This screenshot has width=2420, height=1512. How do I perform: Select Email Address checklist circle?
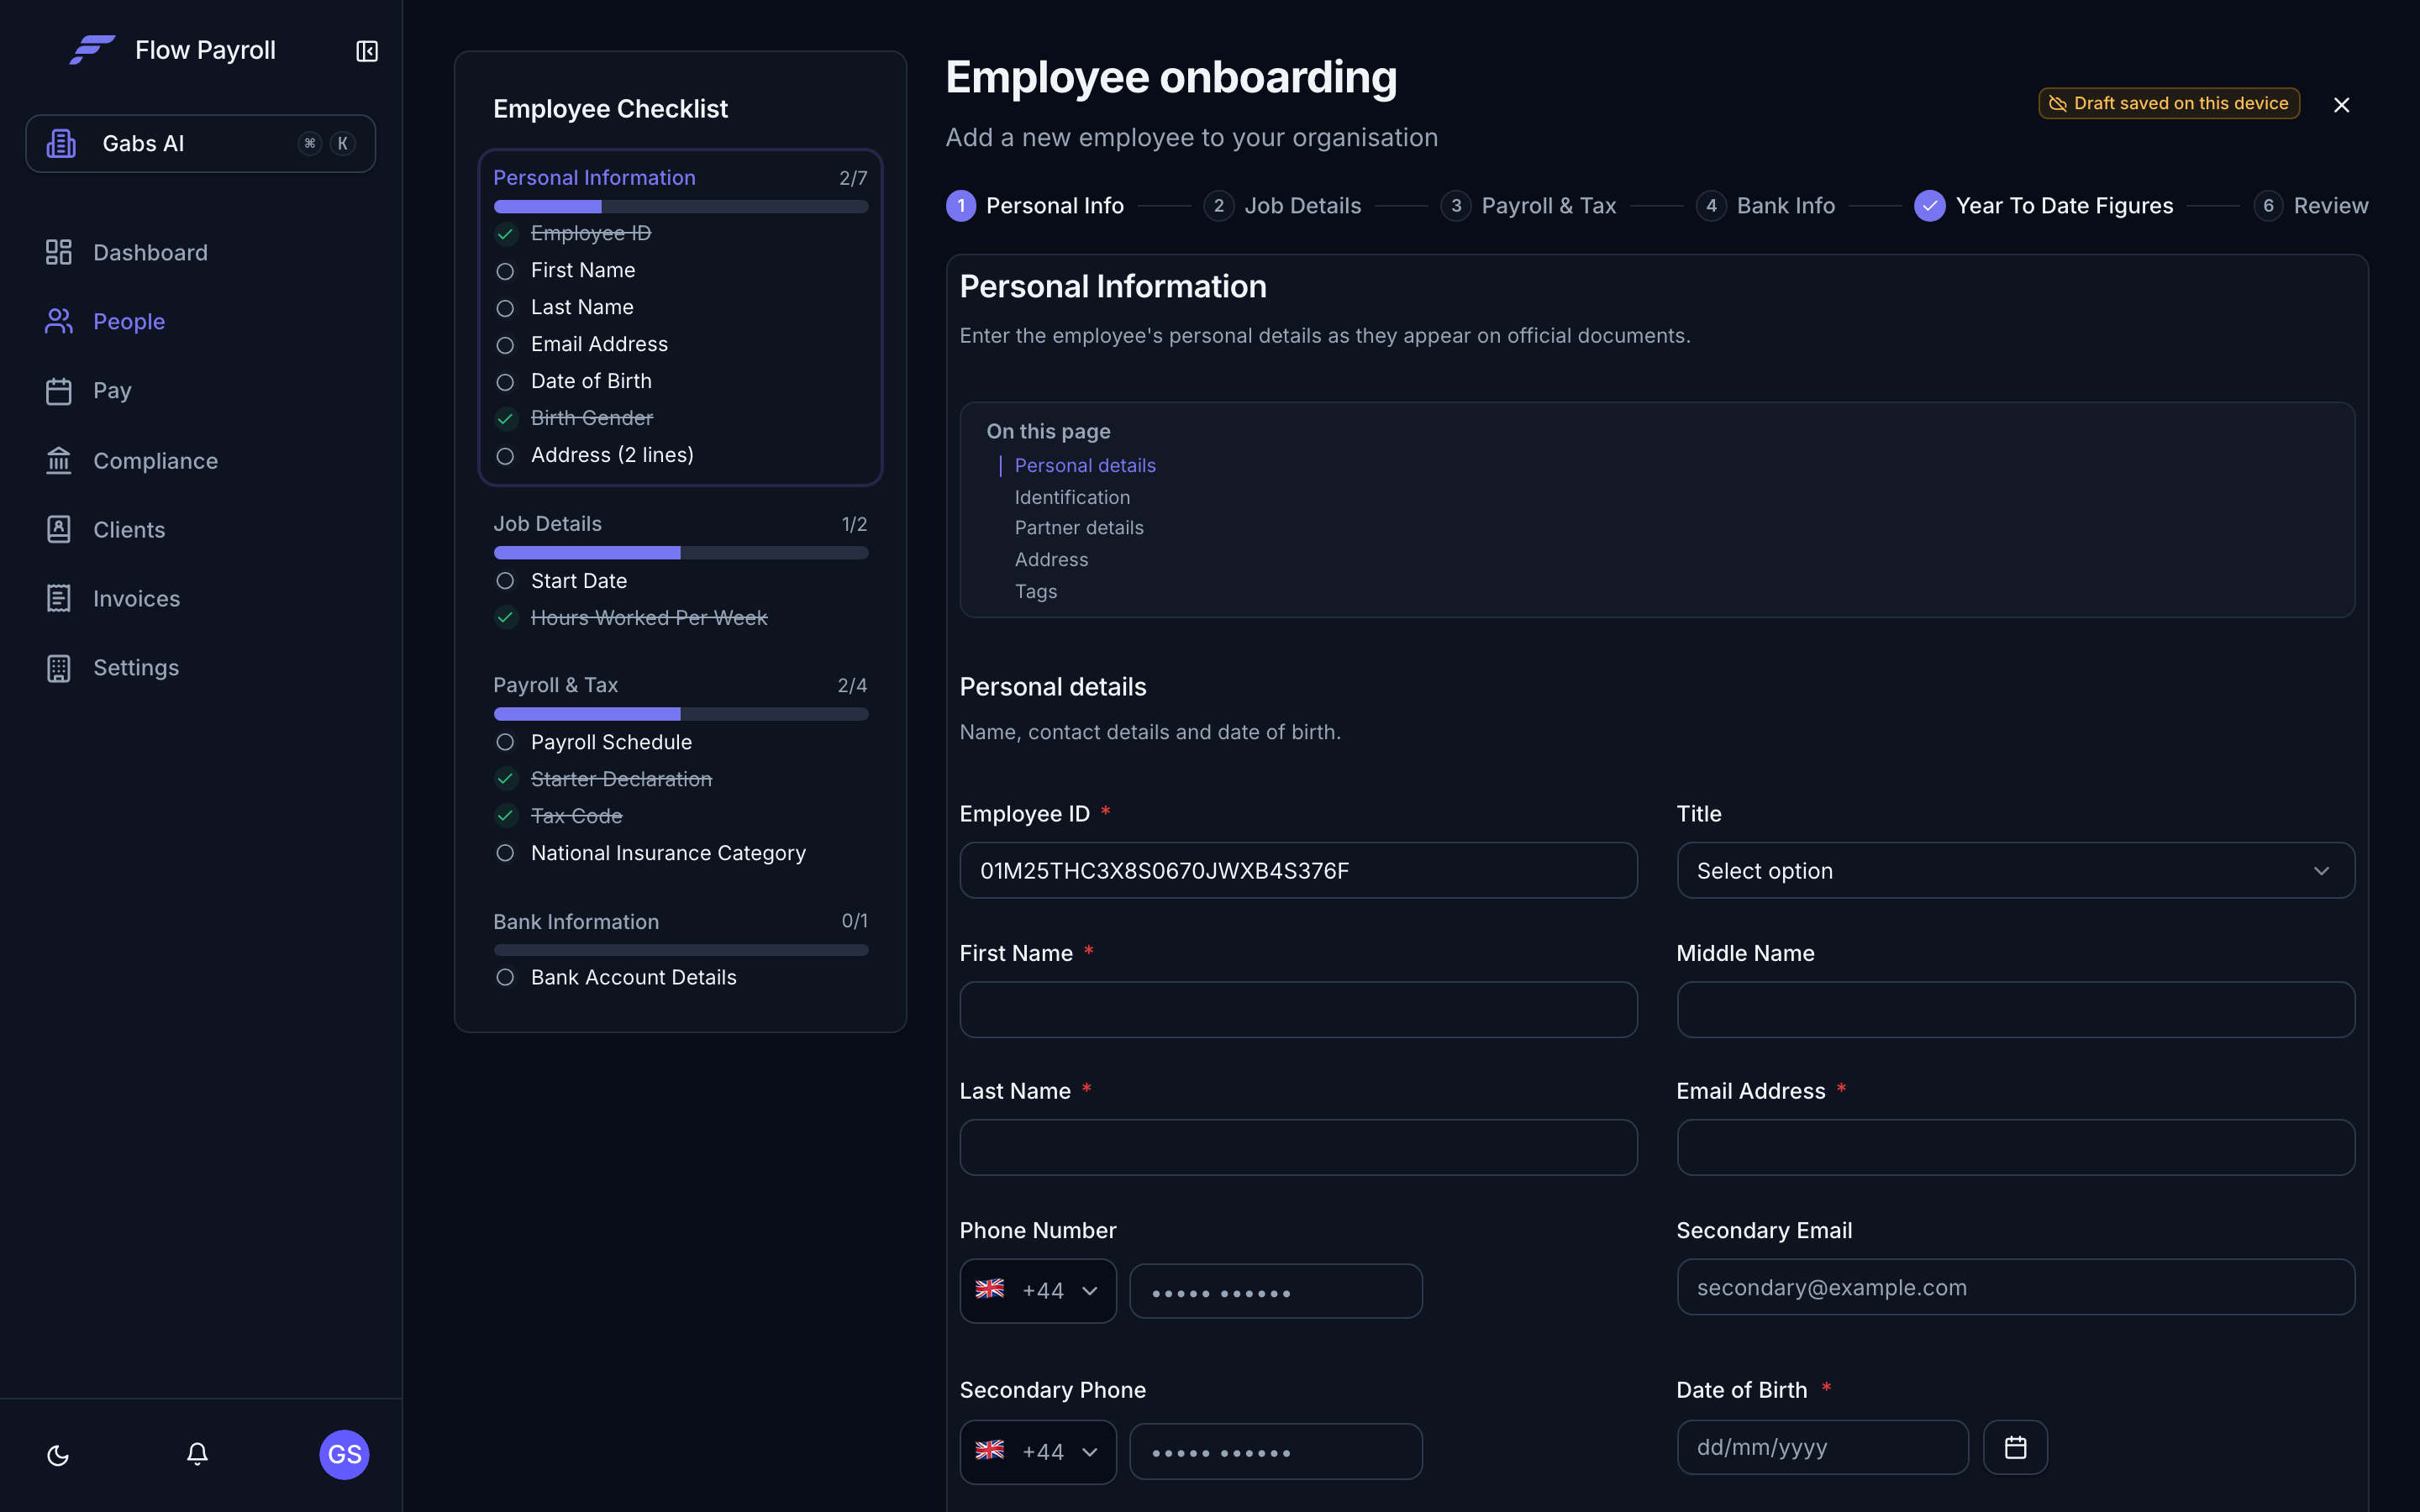coord(505,345)
